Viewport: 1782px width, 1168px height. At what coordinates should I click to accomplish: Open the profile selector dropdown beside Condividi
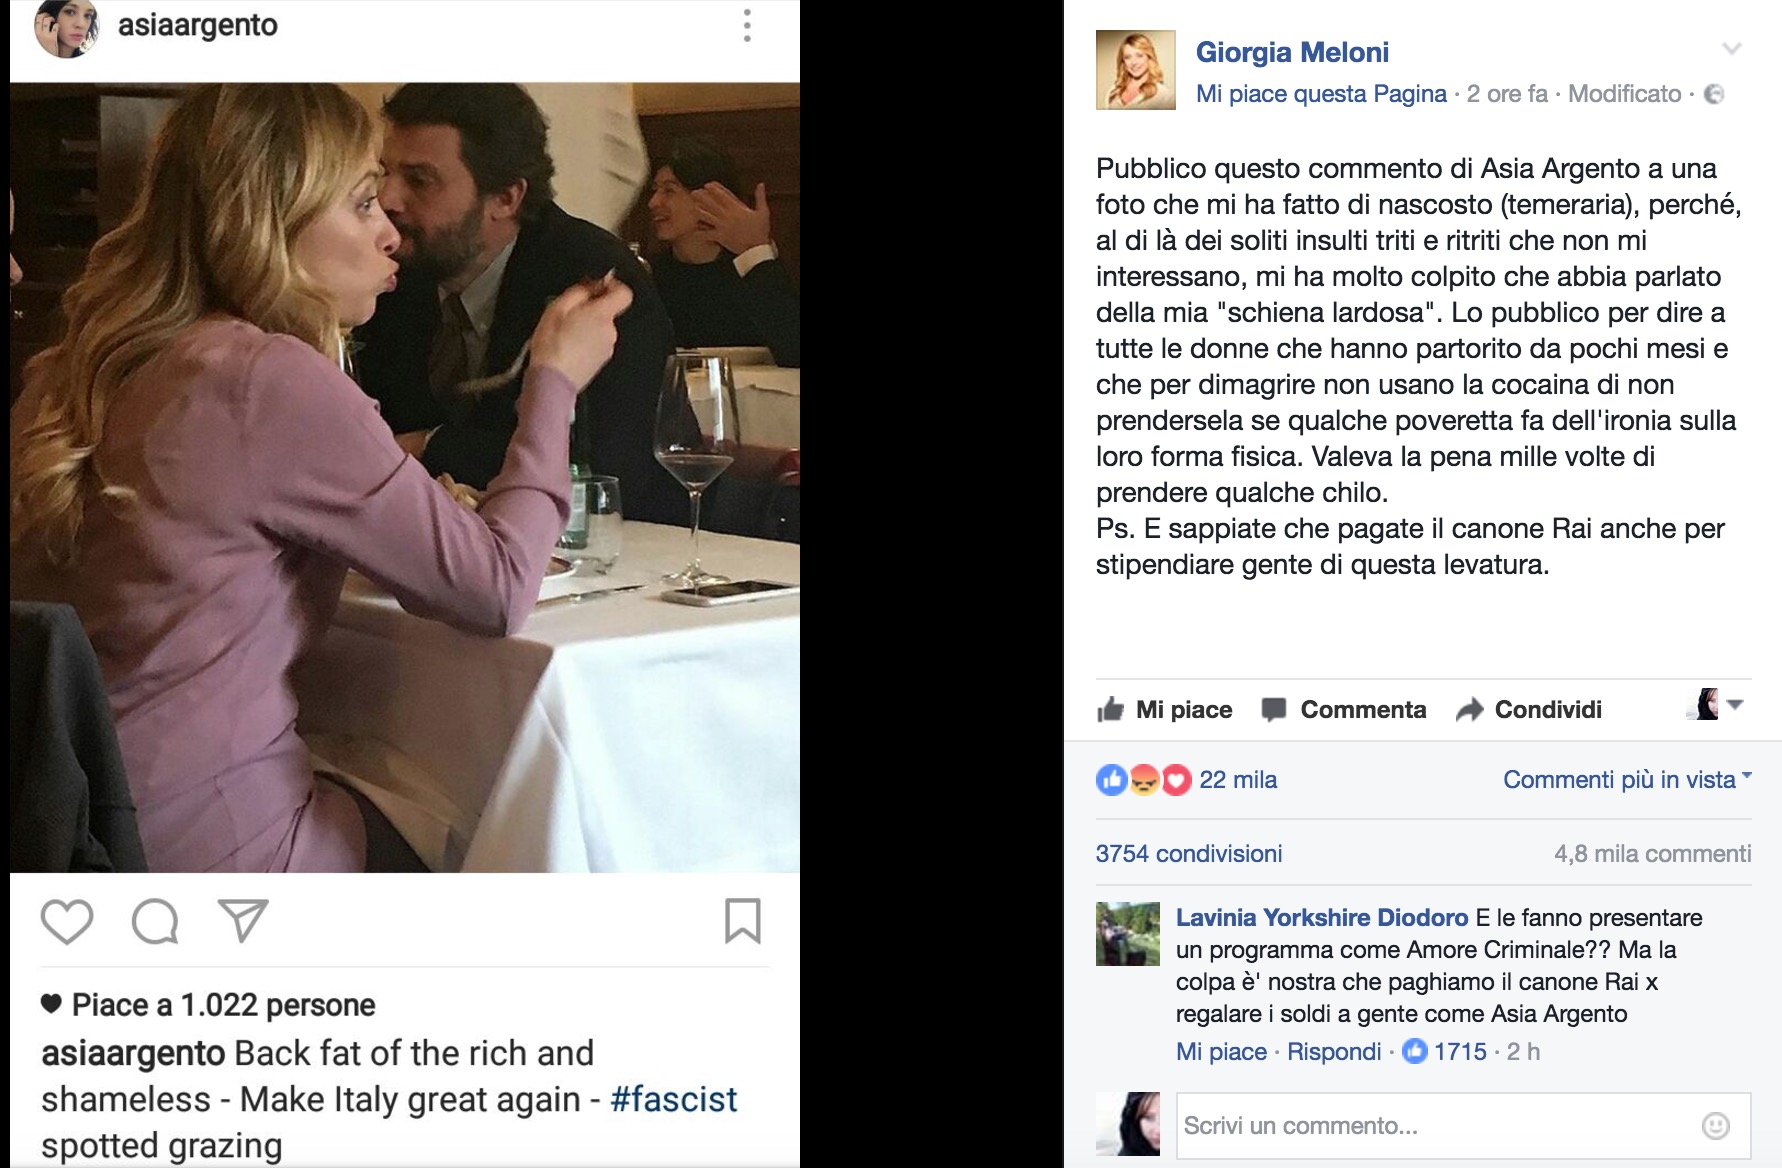pos(1716,705)
